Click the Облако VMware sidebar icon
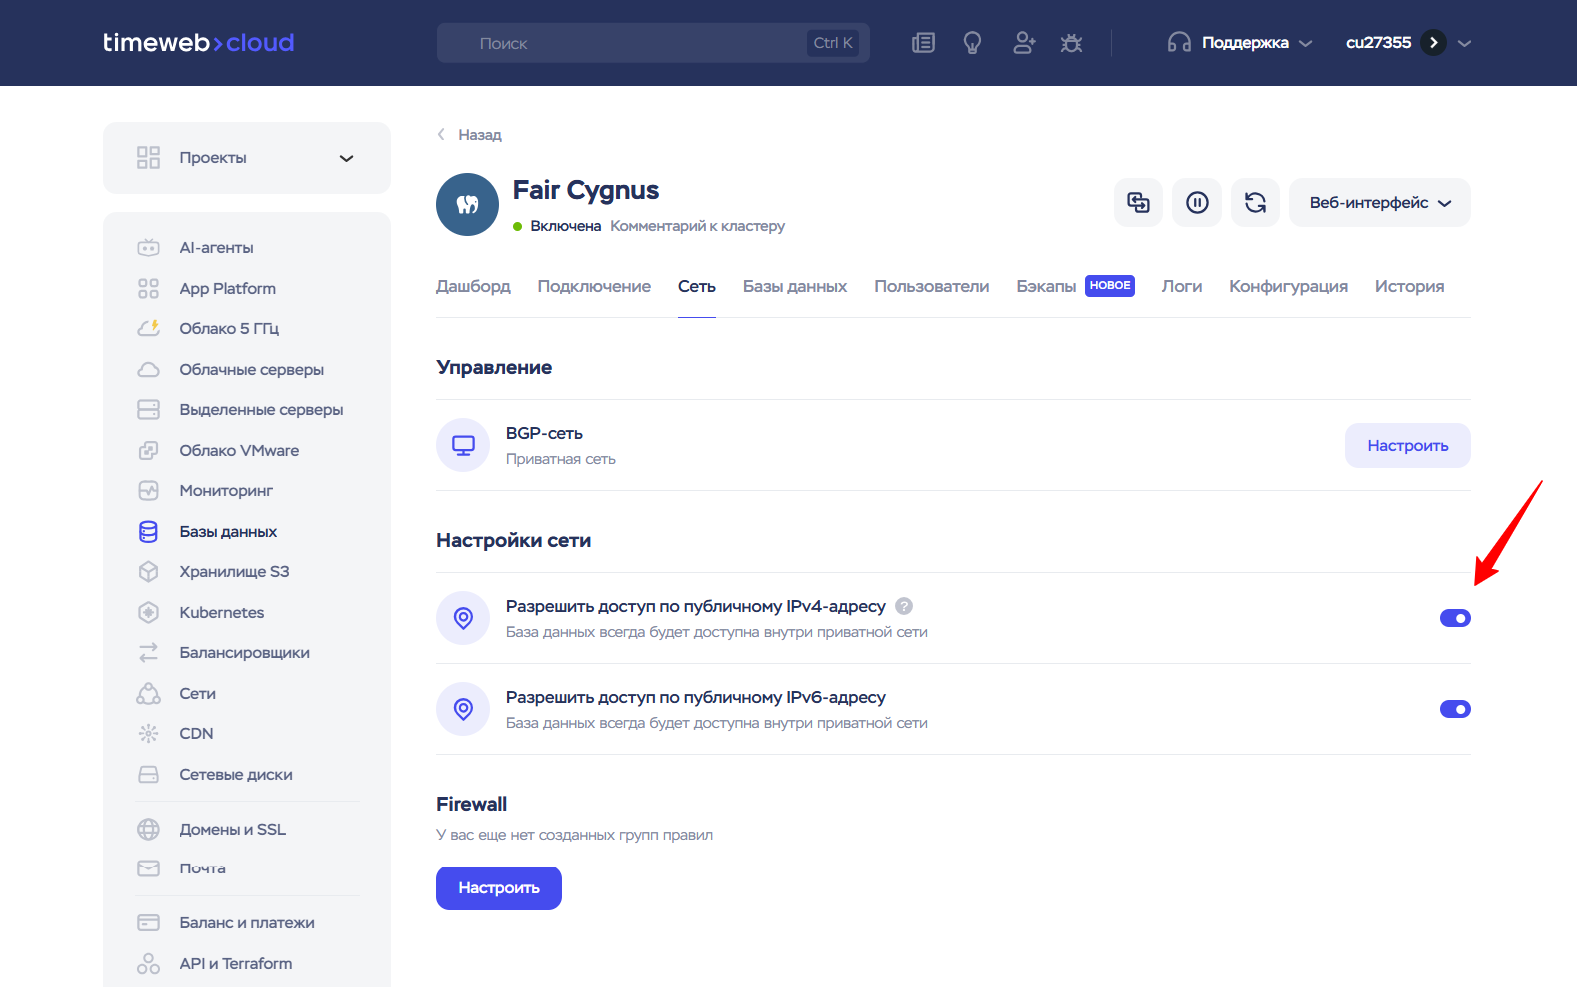Image resolution: width=1577 pixels, height=987 pixels. 148,450
